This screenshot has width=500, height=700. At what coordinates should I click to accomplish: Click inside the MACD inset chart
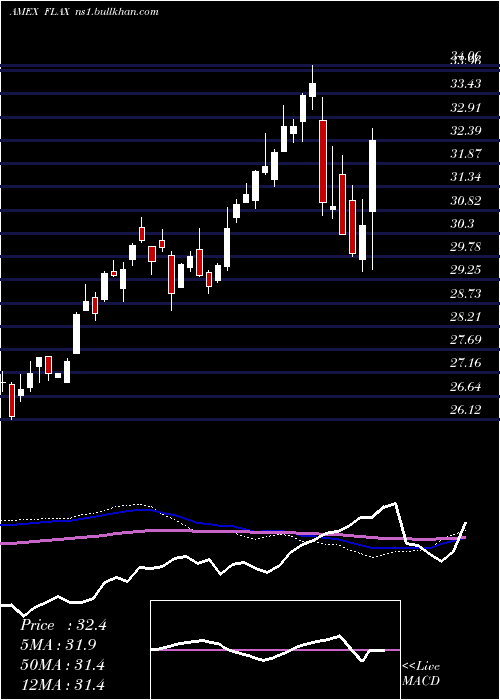point(275,650)
